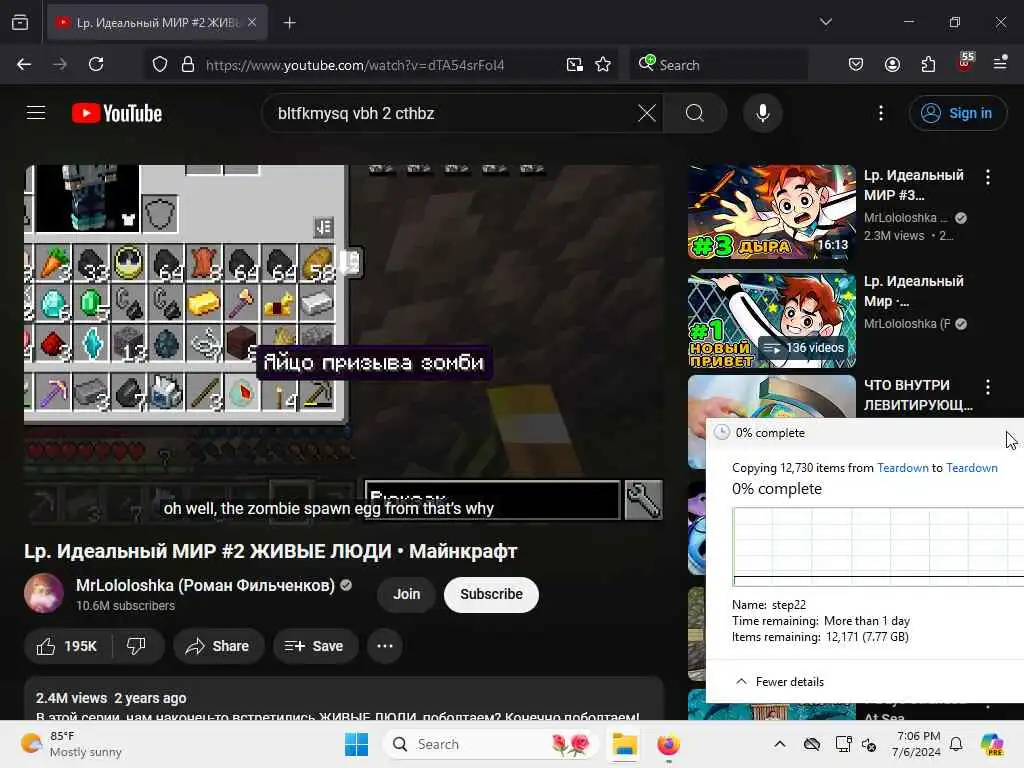Open picture-in-picture icon in address bar
The height and width of the screenshot is (768, 1024).
click(575, 65)
